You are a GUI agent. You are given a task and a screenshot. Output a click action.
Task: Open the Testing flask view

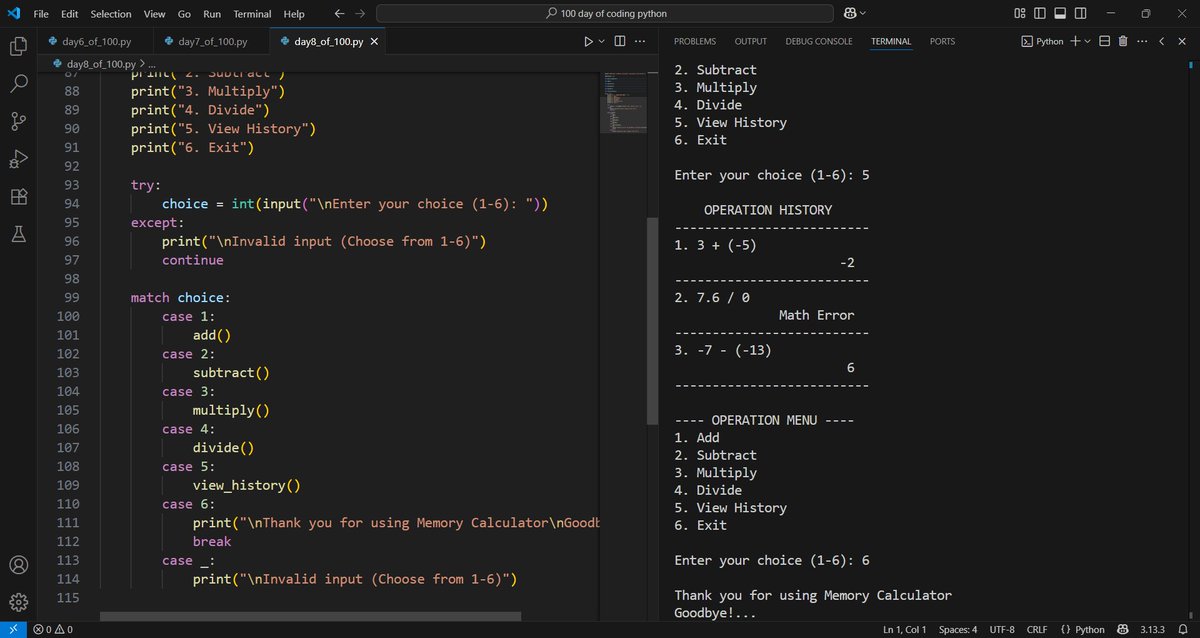[x=18, y=234]
